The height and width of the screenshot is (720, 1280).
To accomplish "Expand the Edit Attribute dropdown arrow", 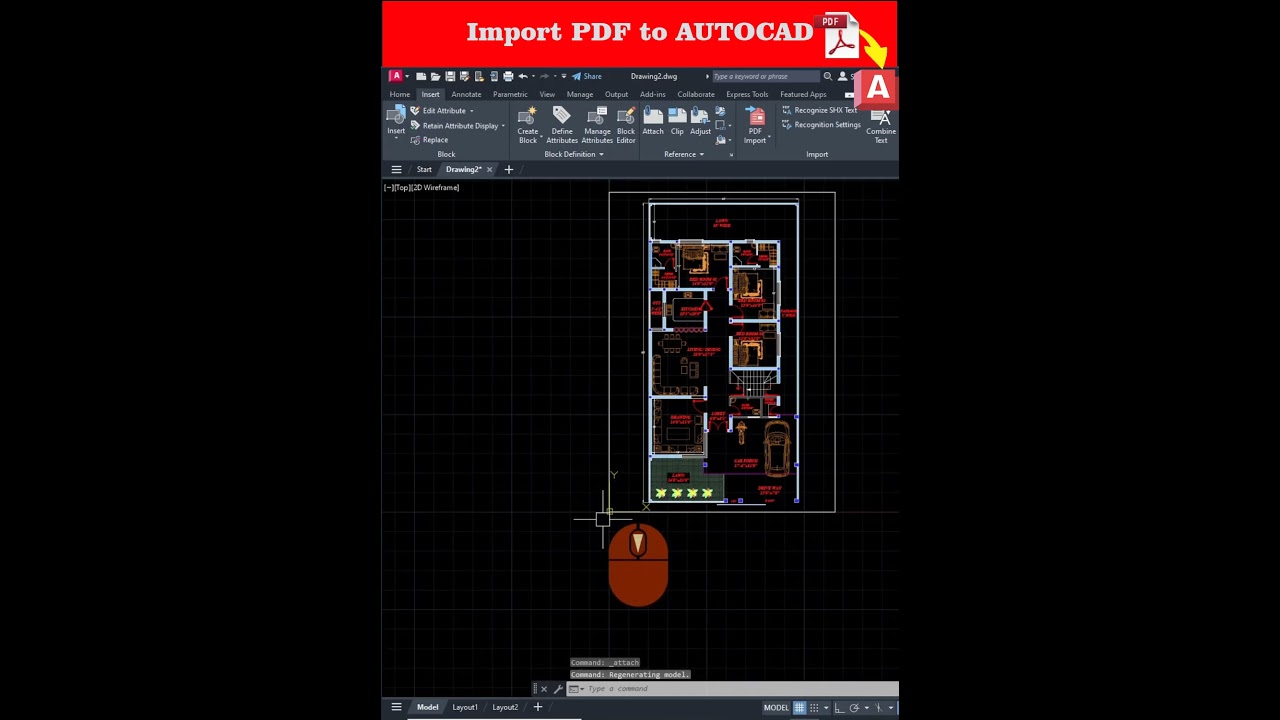I will (472, 111).
